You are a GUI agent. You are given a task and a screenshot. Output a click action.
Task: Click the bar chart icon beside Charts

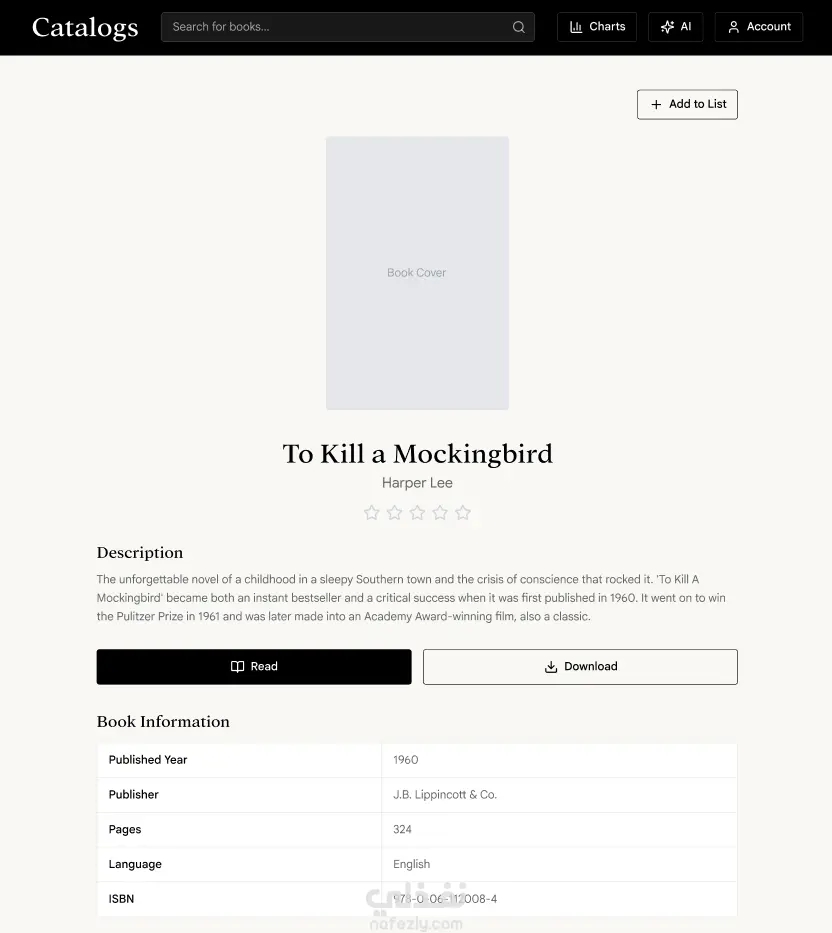[575, 27]
